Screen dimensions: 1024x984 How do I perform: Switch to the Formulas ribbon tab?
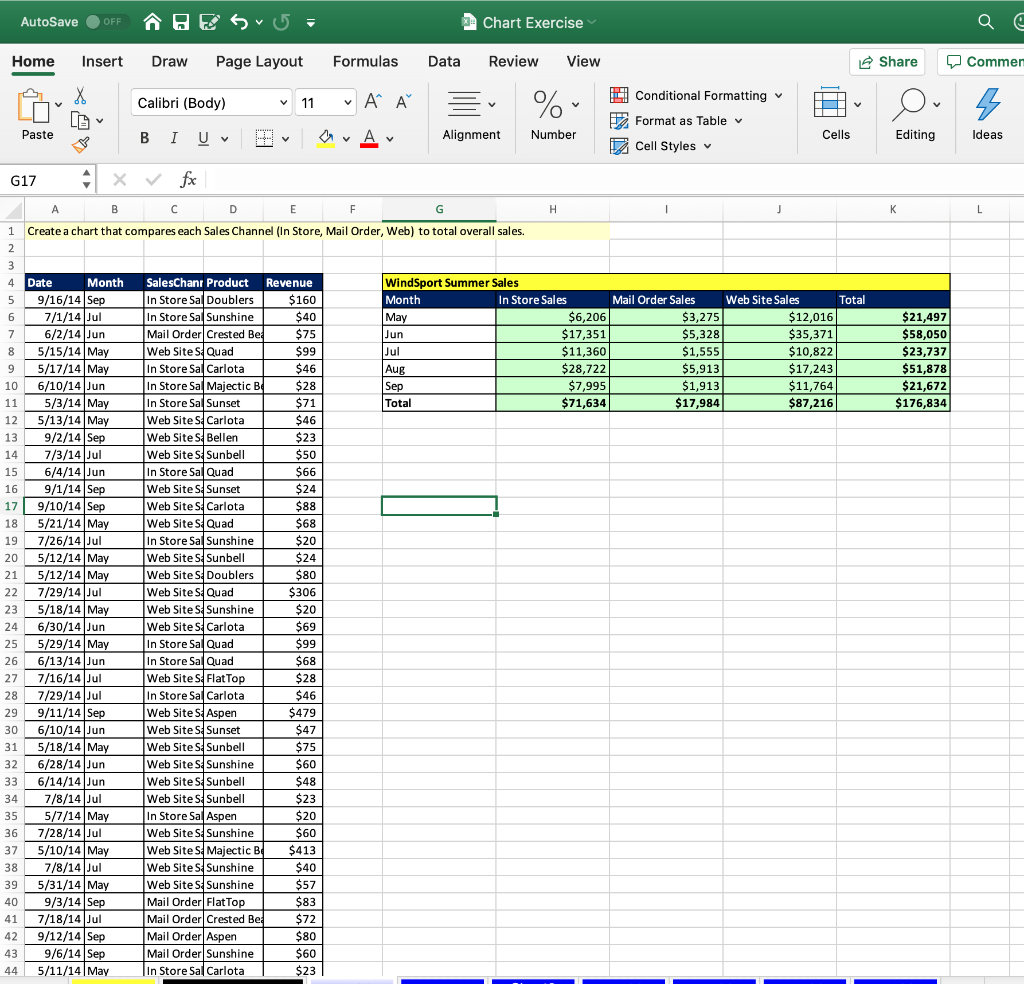(x=365, y=61)
